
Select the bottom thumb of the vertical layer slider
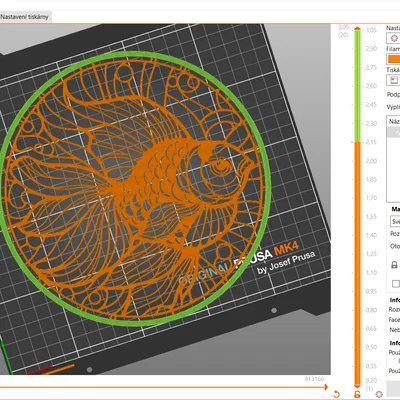click(x=357, y=386)
